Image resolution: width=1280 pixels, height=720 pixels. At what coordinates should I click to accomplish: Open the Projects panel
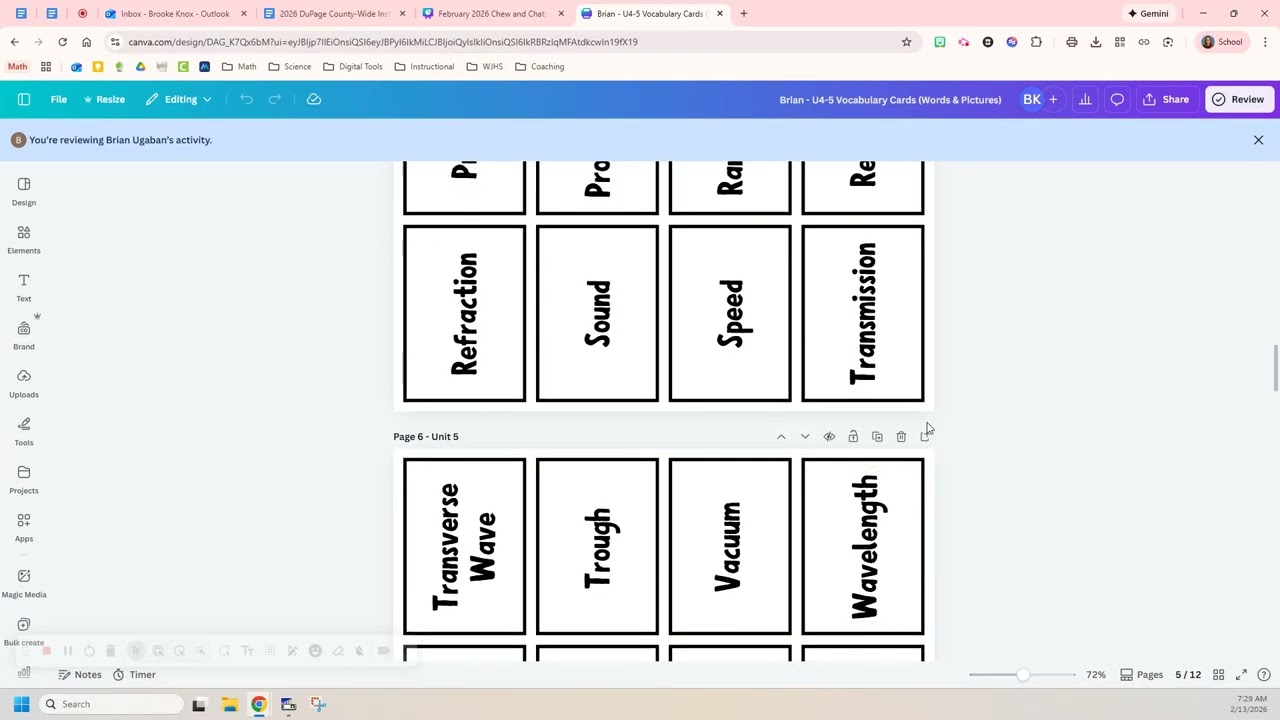click(x=24, y=479)
